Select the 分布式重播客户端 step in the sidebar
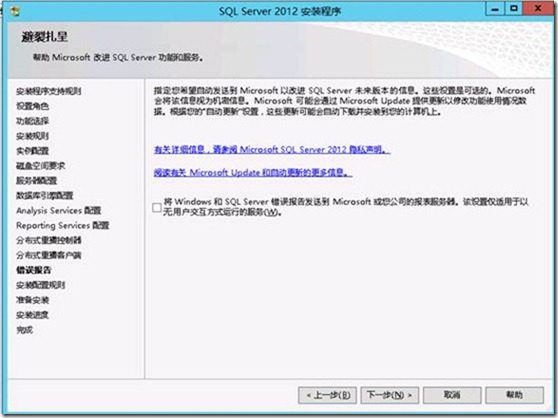The height and width of the screenshot is (418, 558). tap(49, 255)
